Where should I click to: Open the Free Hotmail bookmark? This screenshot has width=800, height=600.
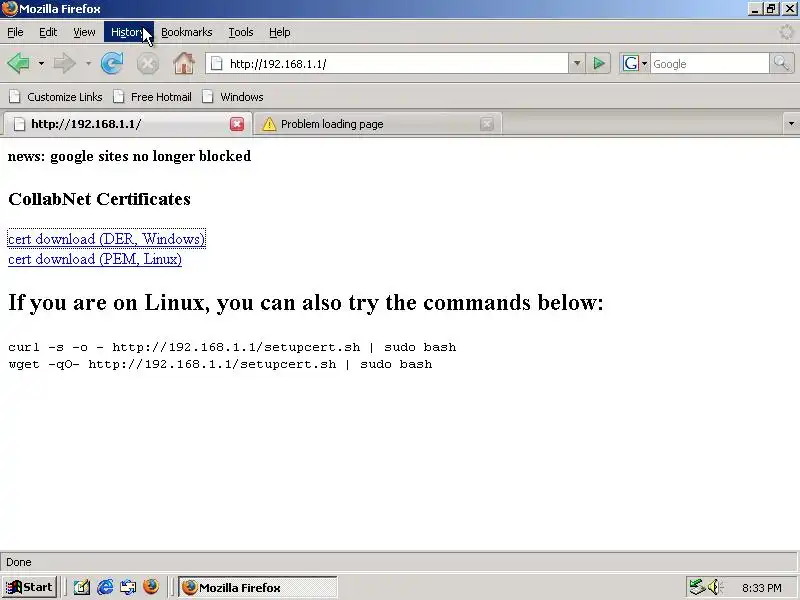153,97
